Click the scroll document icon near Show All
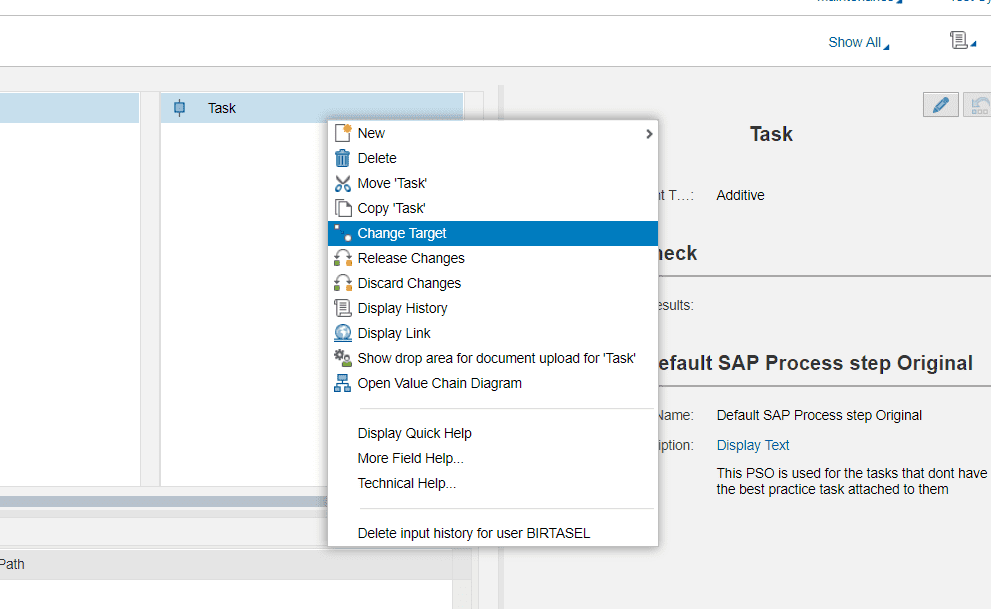991x609 pixels. pos(958,40)
